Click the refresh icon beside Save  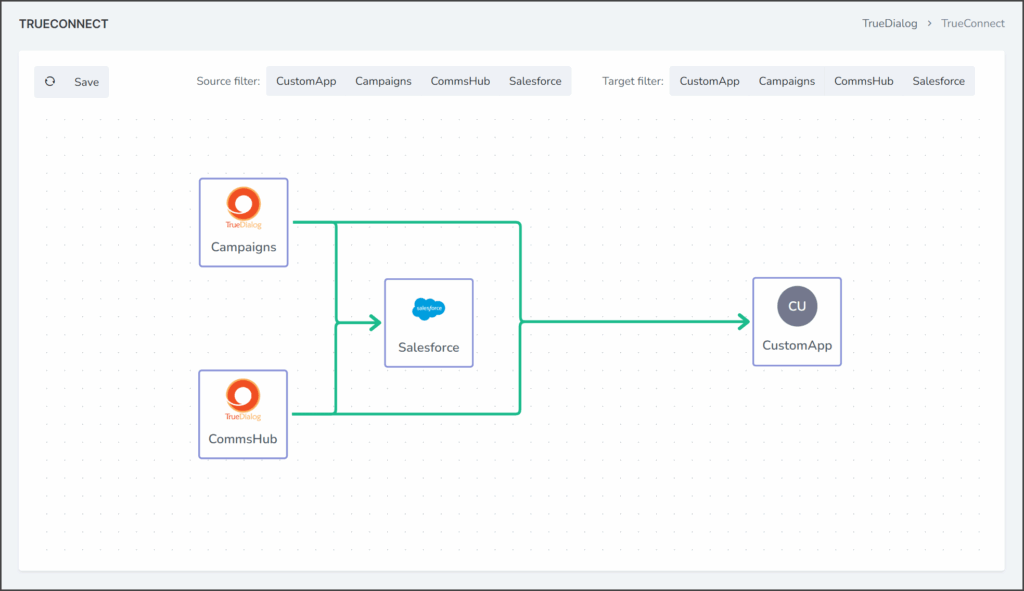coord(50,82)
